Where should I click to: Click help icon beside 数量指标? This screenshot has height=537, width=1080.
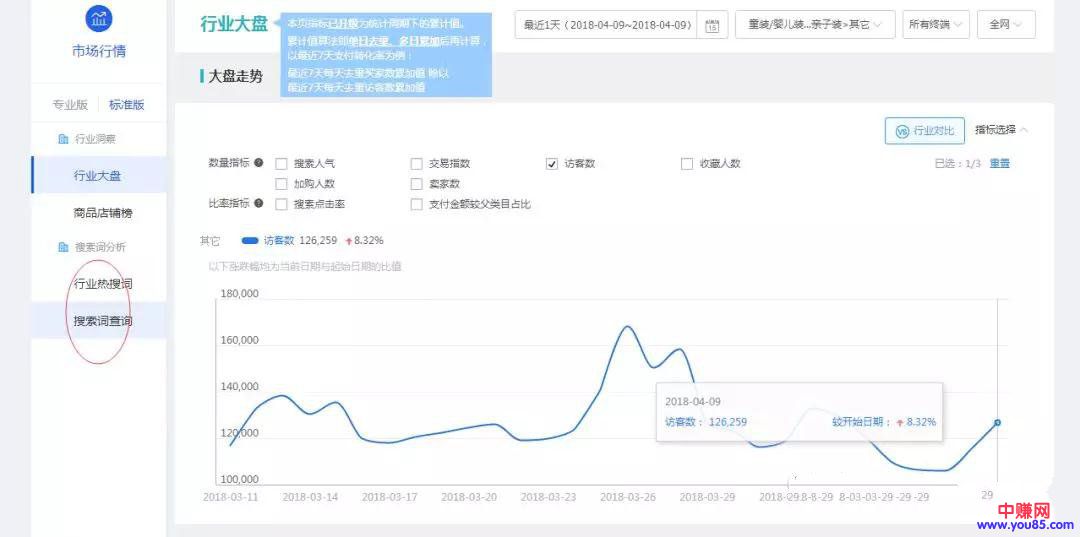point(259,163)
